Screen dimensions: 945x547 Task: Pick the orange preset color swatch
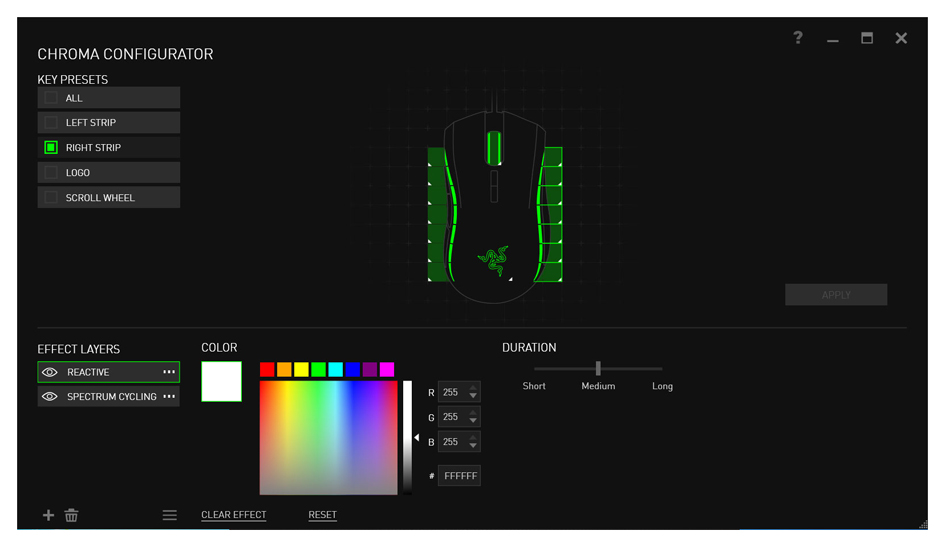pos(284,369)
